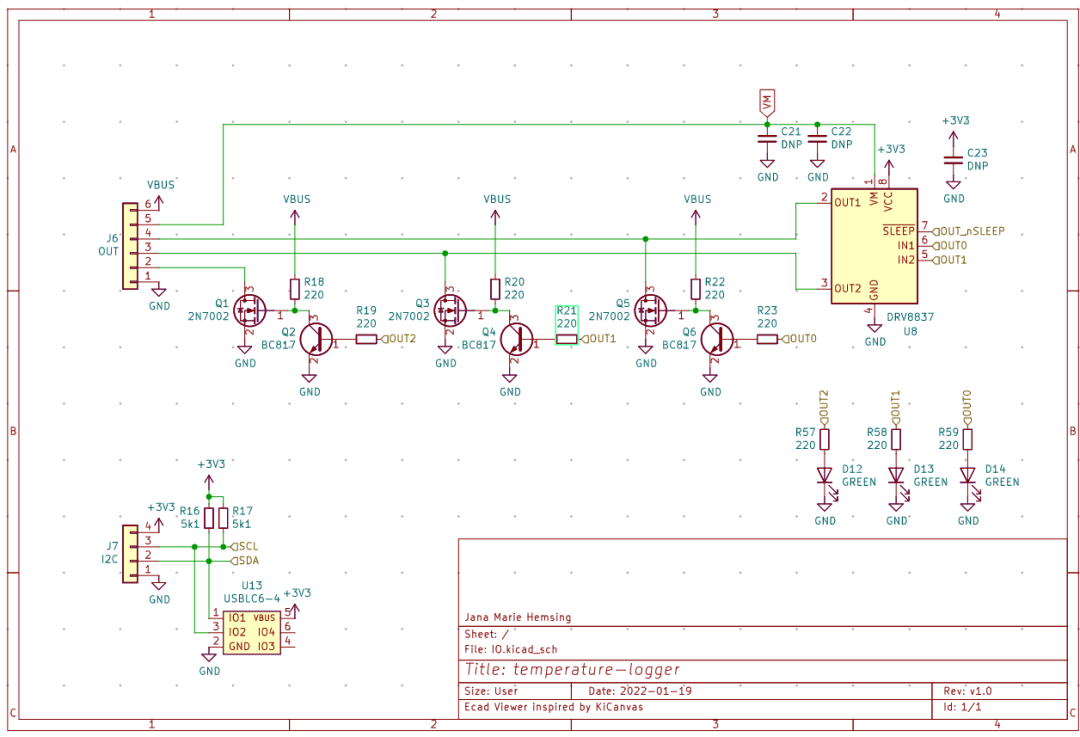Select the U8 DRV8837 motor driver block
The image size is (1080, 737).
874,246
